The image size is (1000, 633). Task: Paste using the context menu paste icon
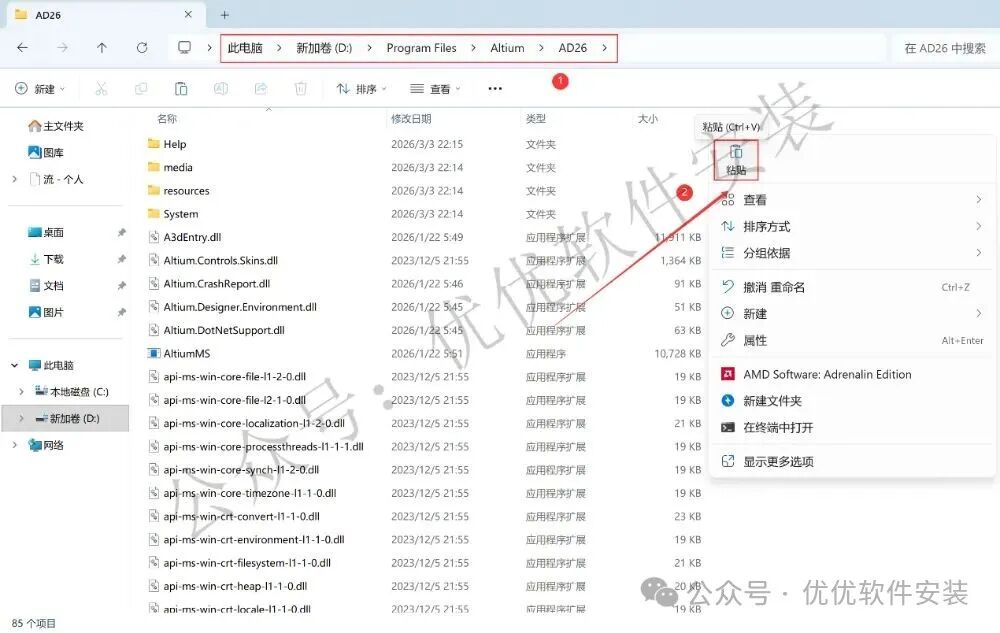tap(736, 159)
